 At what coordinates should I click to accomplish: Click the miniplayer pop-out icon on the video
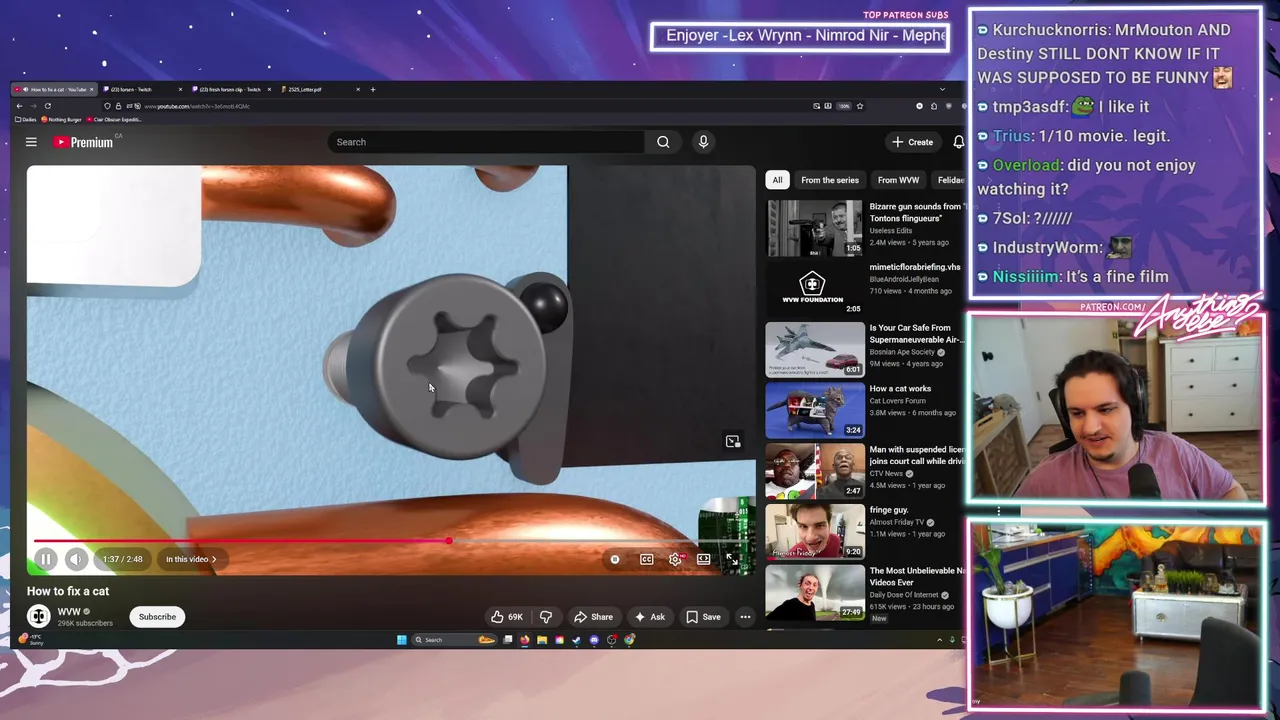point(733,441)
